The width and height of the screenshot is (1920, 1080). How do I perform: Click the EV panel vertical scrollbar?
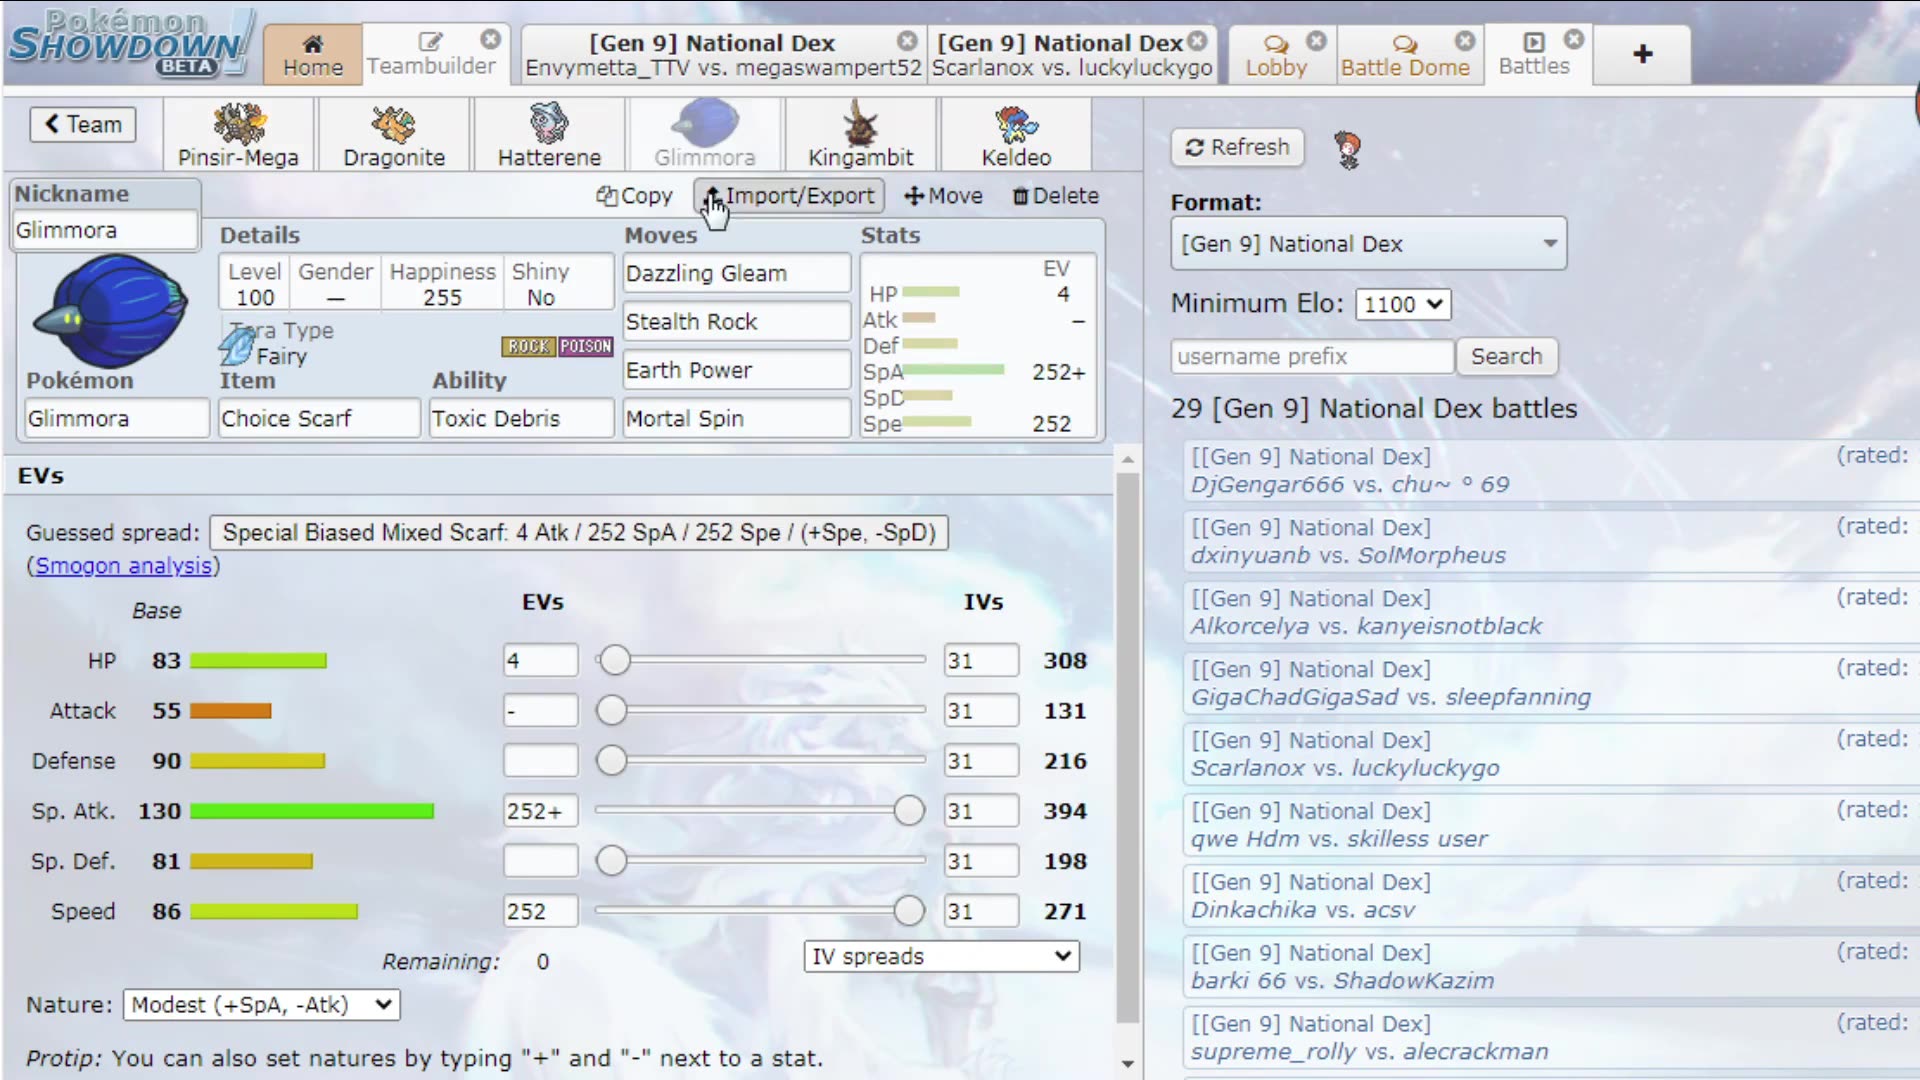1127,748
